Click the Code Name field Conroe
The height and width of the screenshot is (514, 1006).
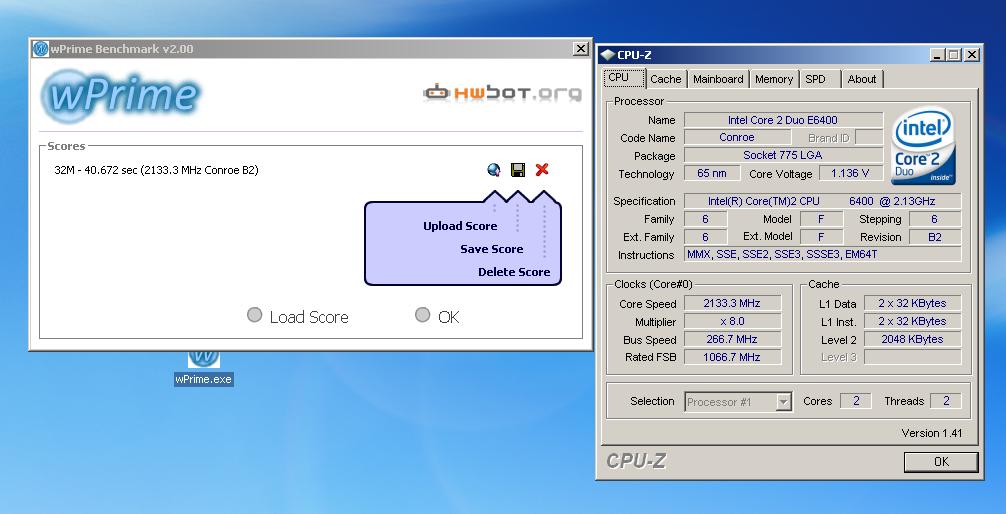click(x=737, y=137)
